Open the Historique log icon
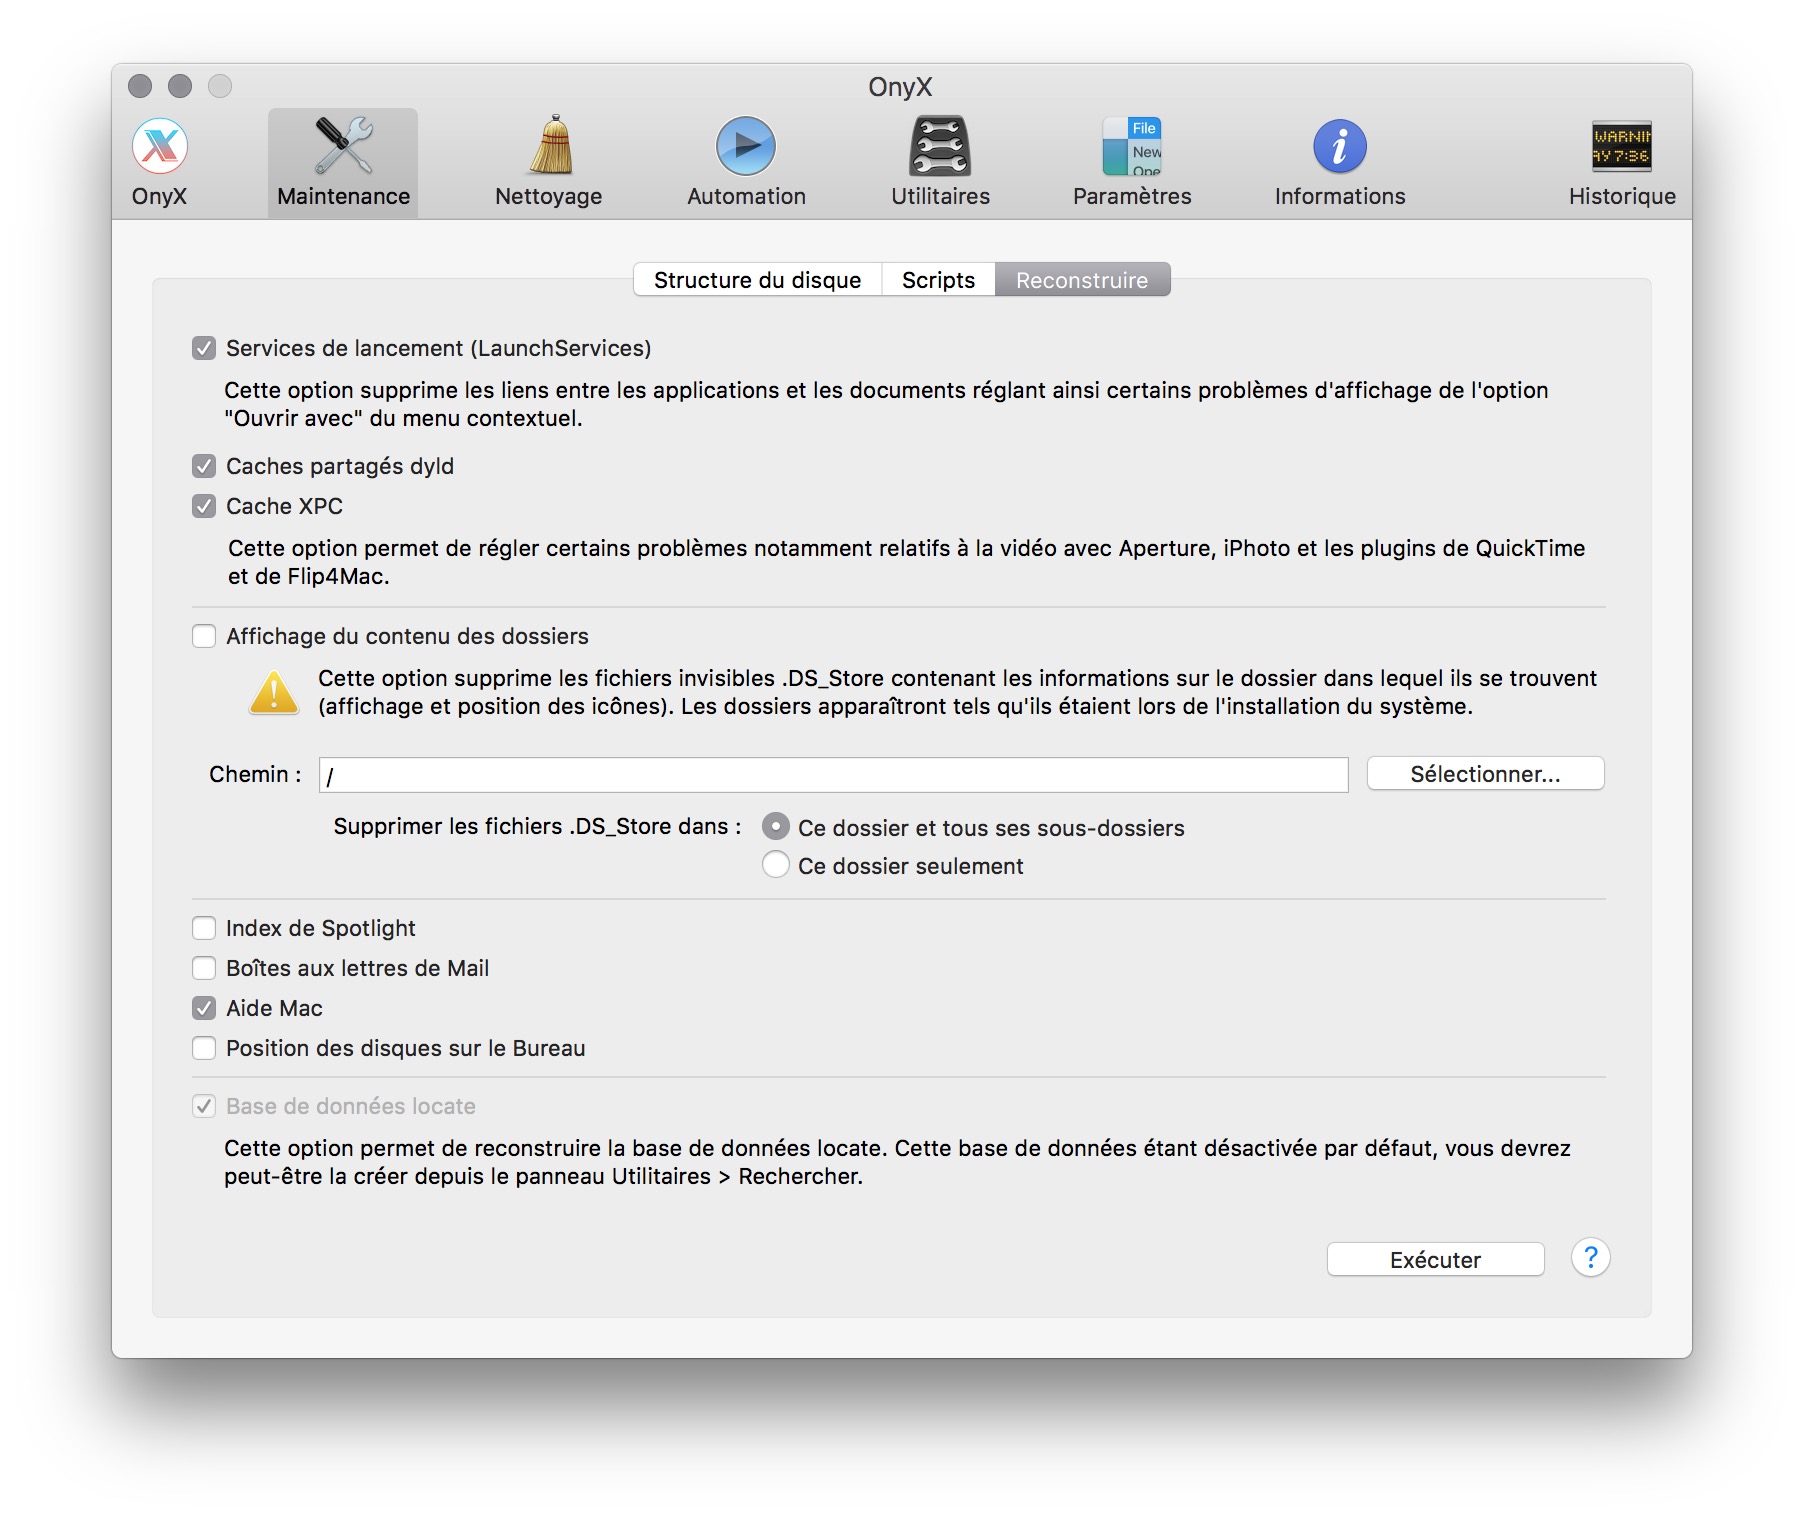The width and height of the screenshot is (1804, 1518). [x=1622, y=147]
